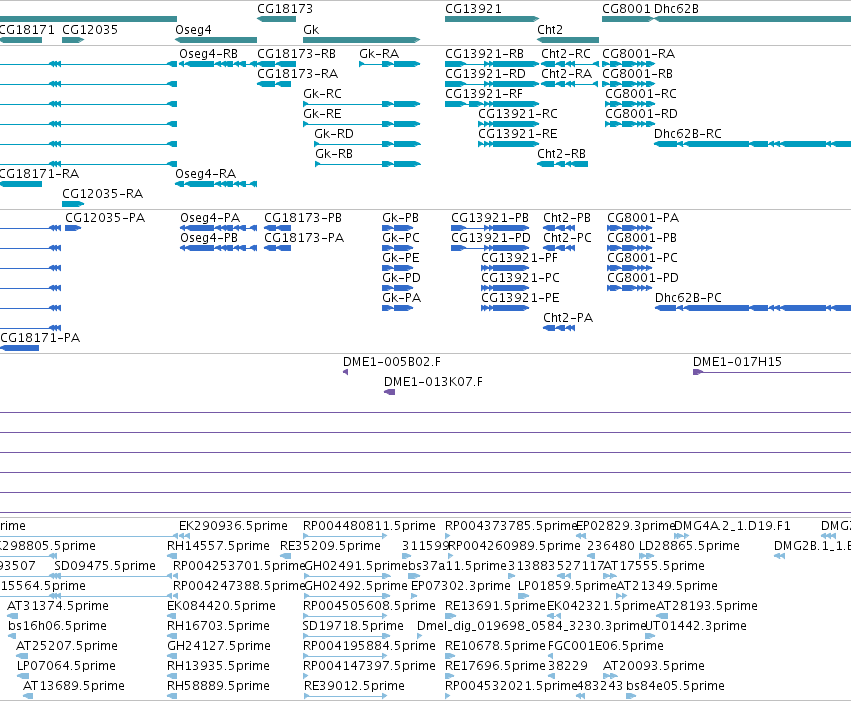Select protein CG8001-PC
Screen dimensions: 851x701
pyautogui.click(x=643, y=258)
